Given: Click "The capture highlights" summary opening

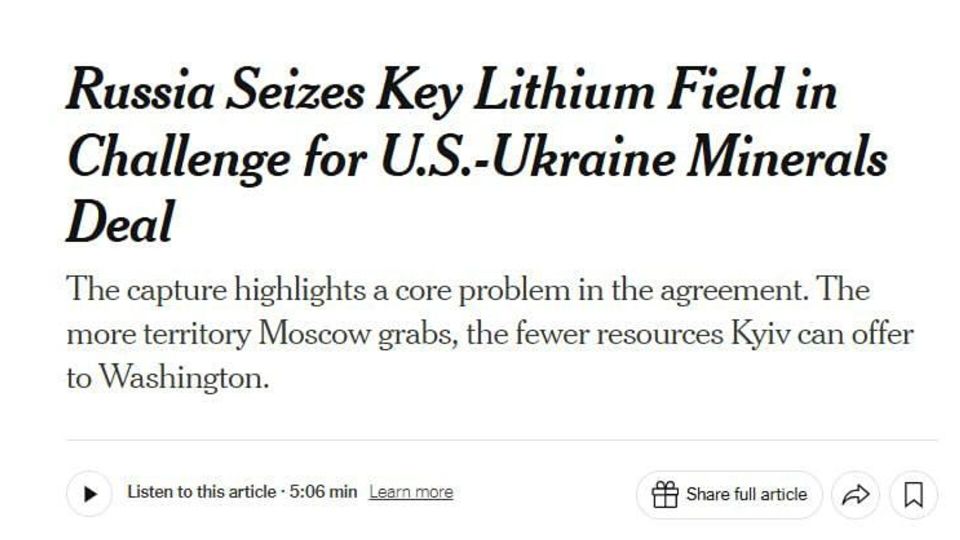Looking at the screenshot, I should (216, 291).
